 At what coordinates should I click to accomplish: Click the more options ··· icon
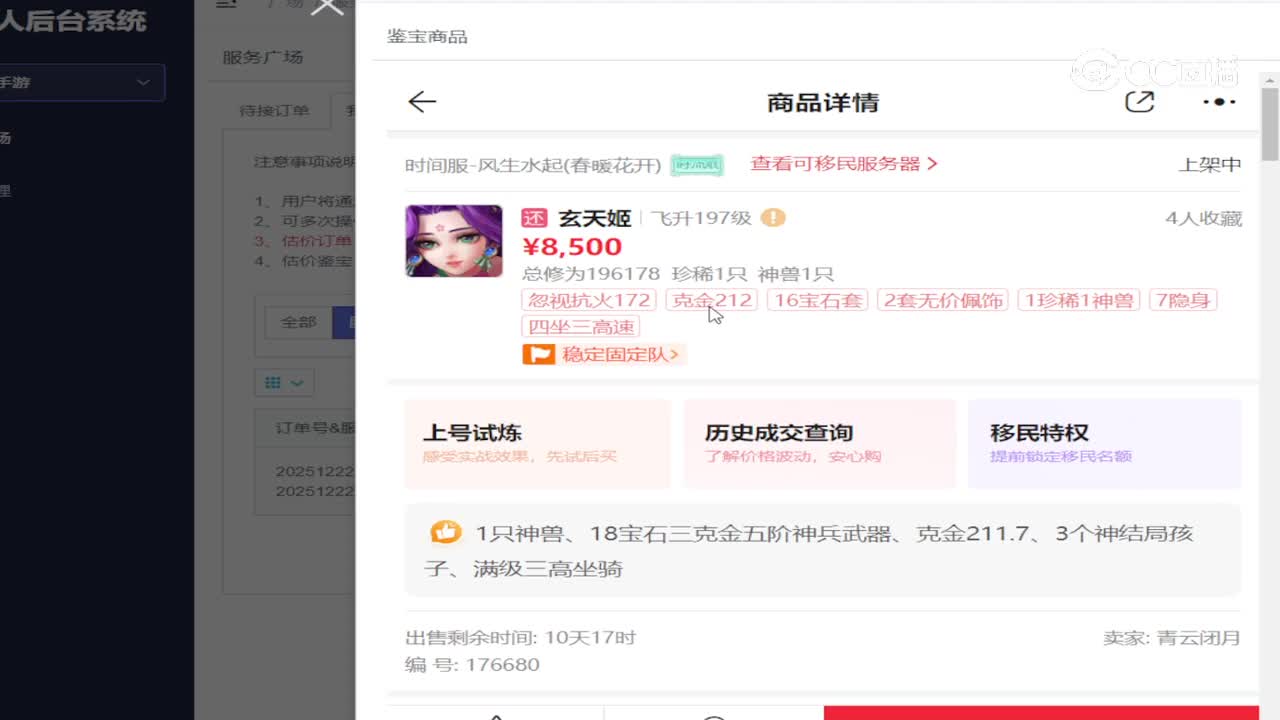1218,101
